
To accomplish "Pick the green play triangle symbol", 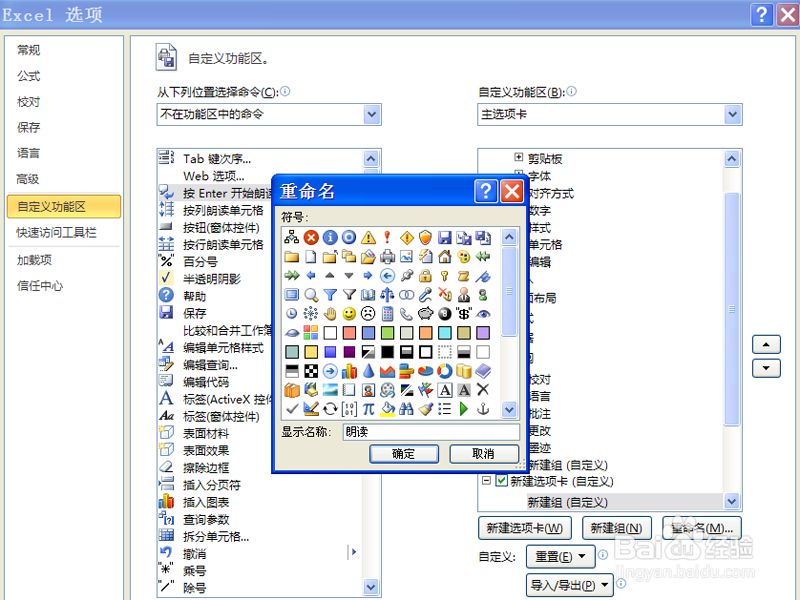I will click(x=464, y=409).
